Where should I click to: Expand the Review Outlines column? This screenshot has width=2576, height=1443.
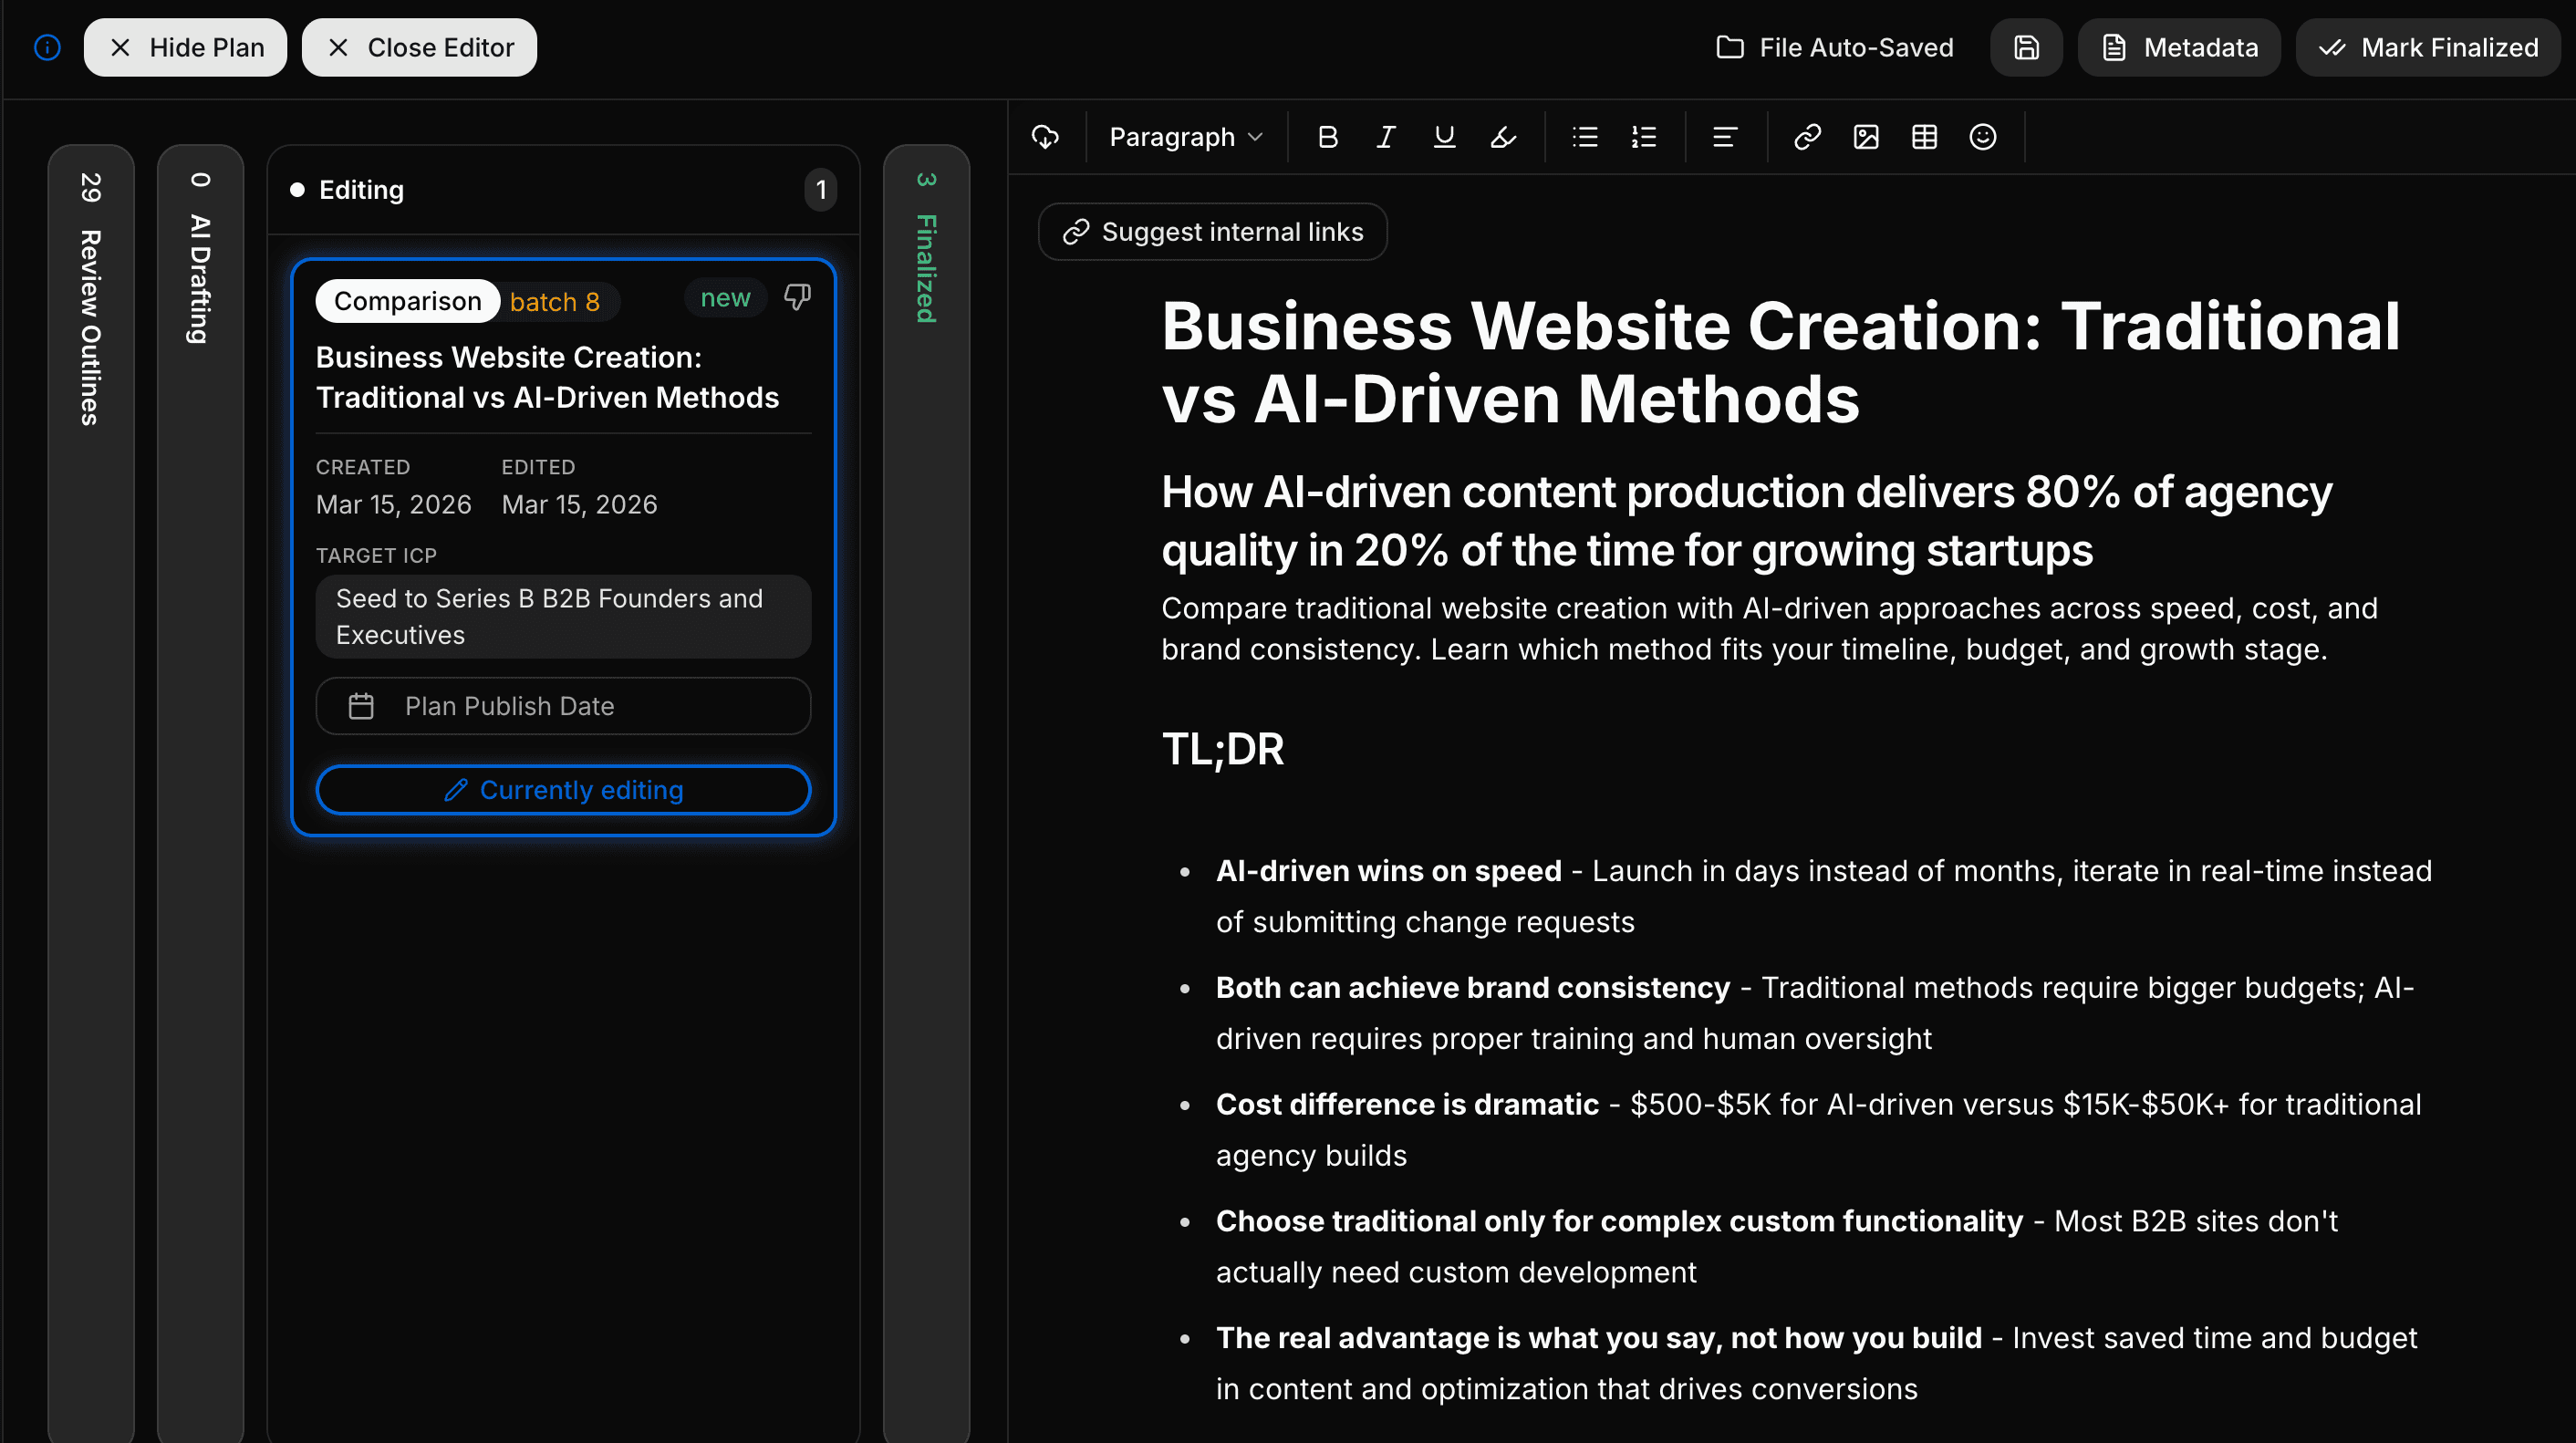[90, 300]
